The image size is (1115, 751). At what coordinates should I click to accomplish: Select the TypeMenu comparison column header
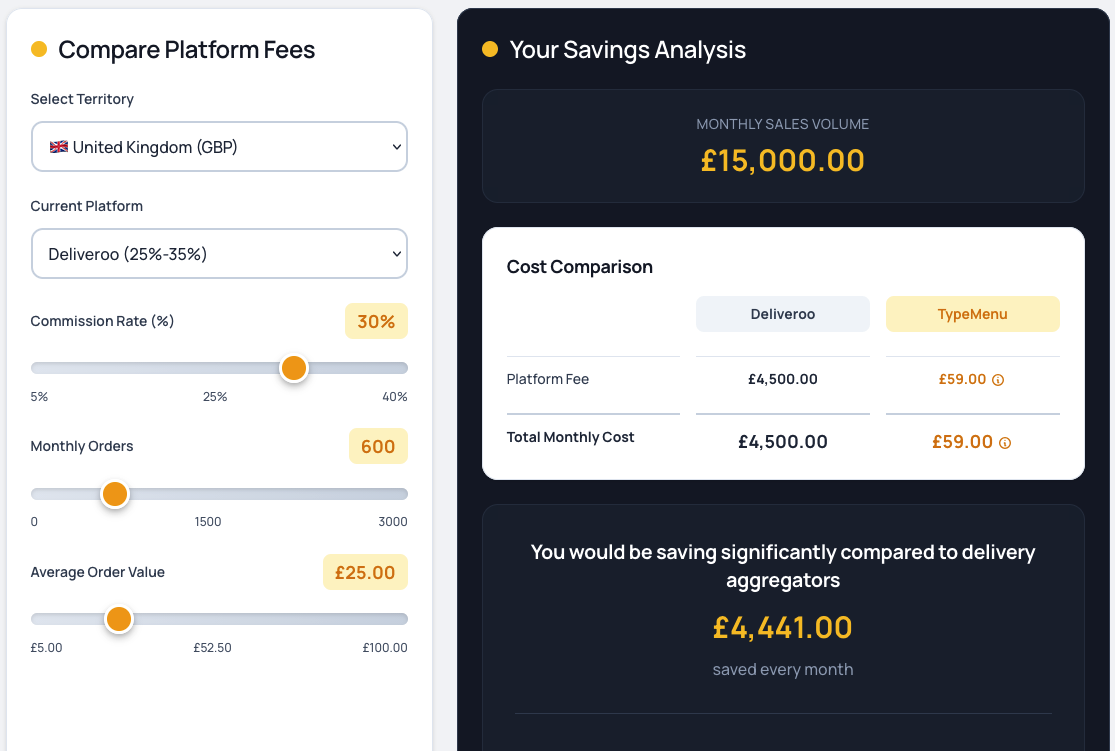coord(972,313)
